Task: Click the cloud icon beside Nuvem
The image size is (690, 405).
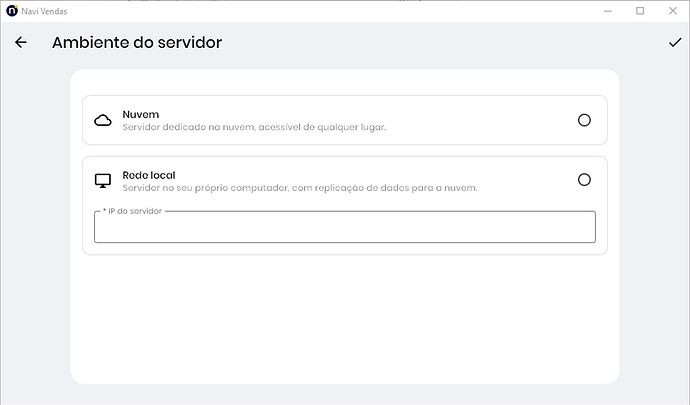Action: click(102, 121)
